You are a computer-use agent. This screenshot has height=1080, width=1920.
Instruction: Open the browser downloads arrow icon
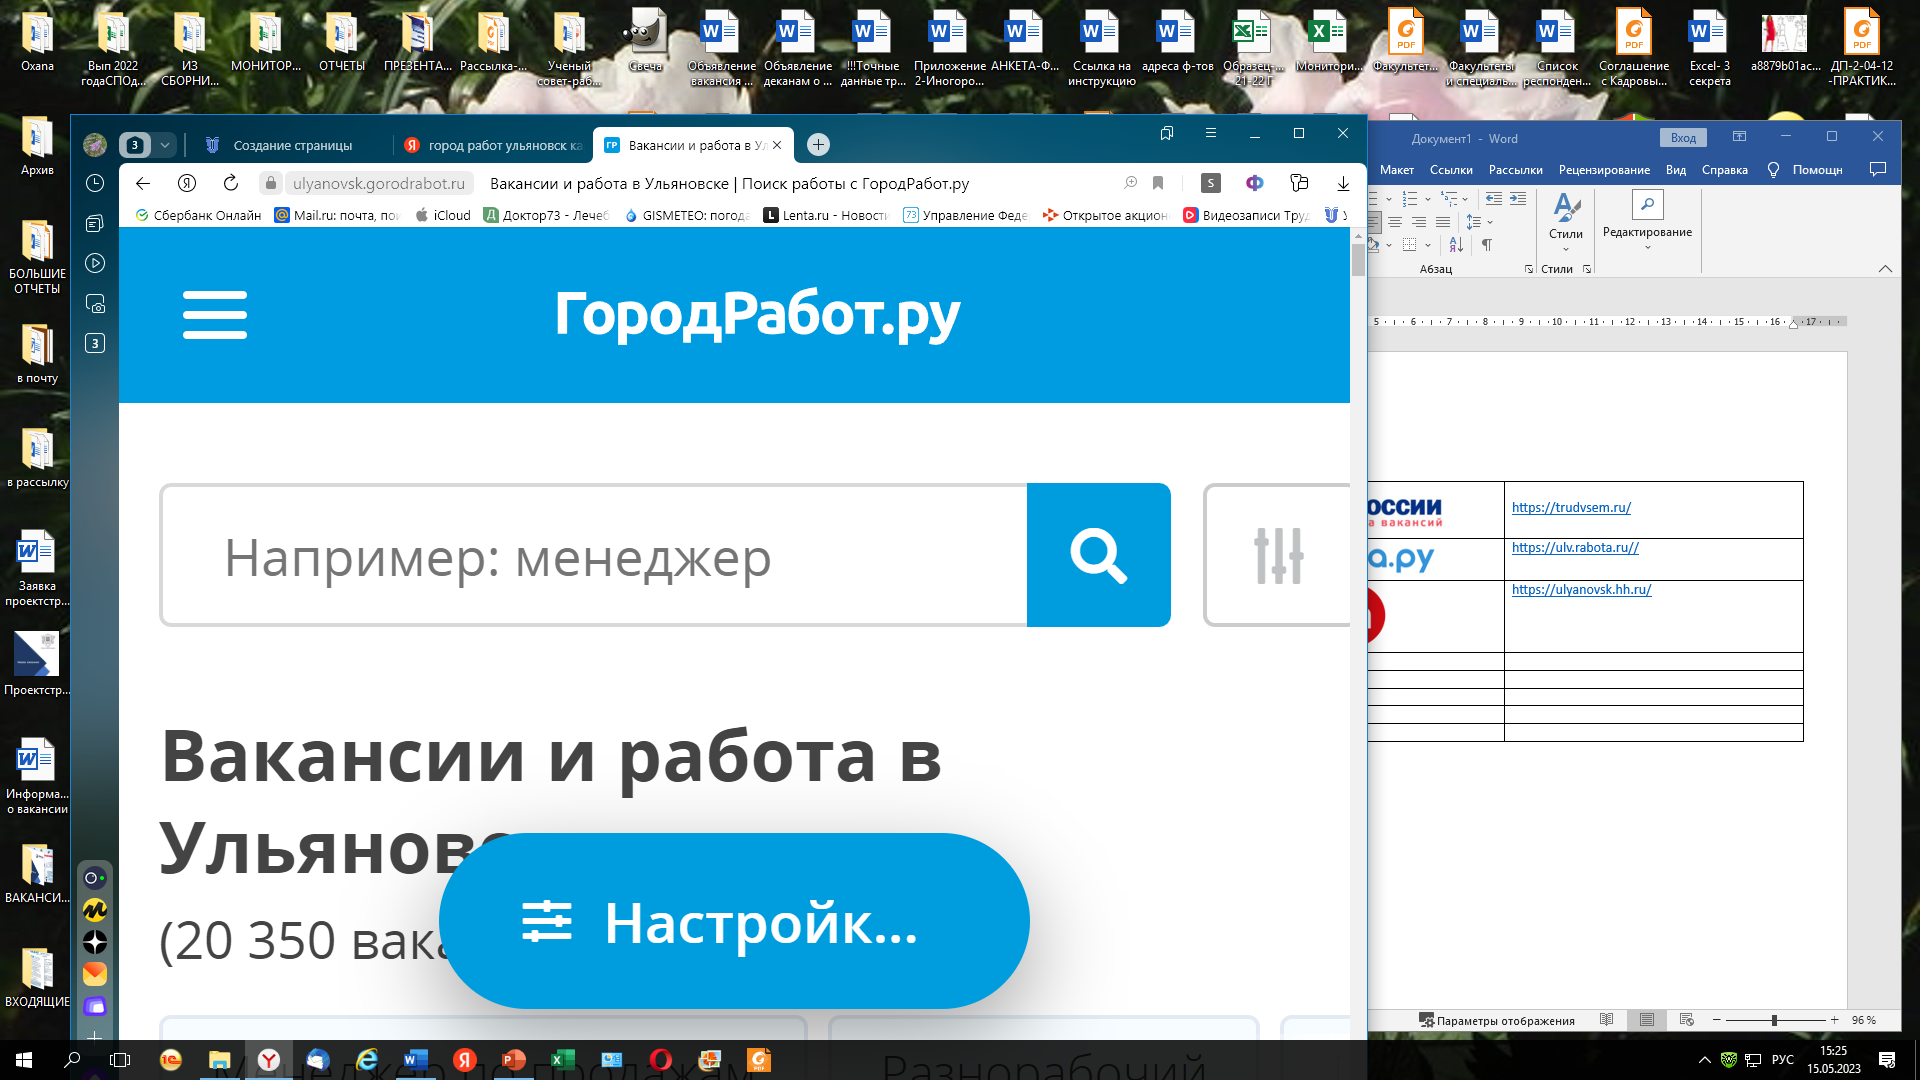point(1343,183)
